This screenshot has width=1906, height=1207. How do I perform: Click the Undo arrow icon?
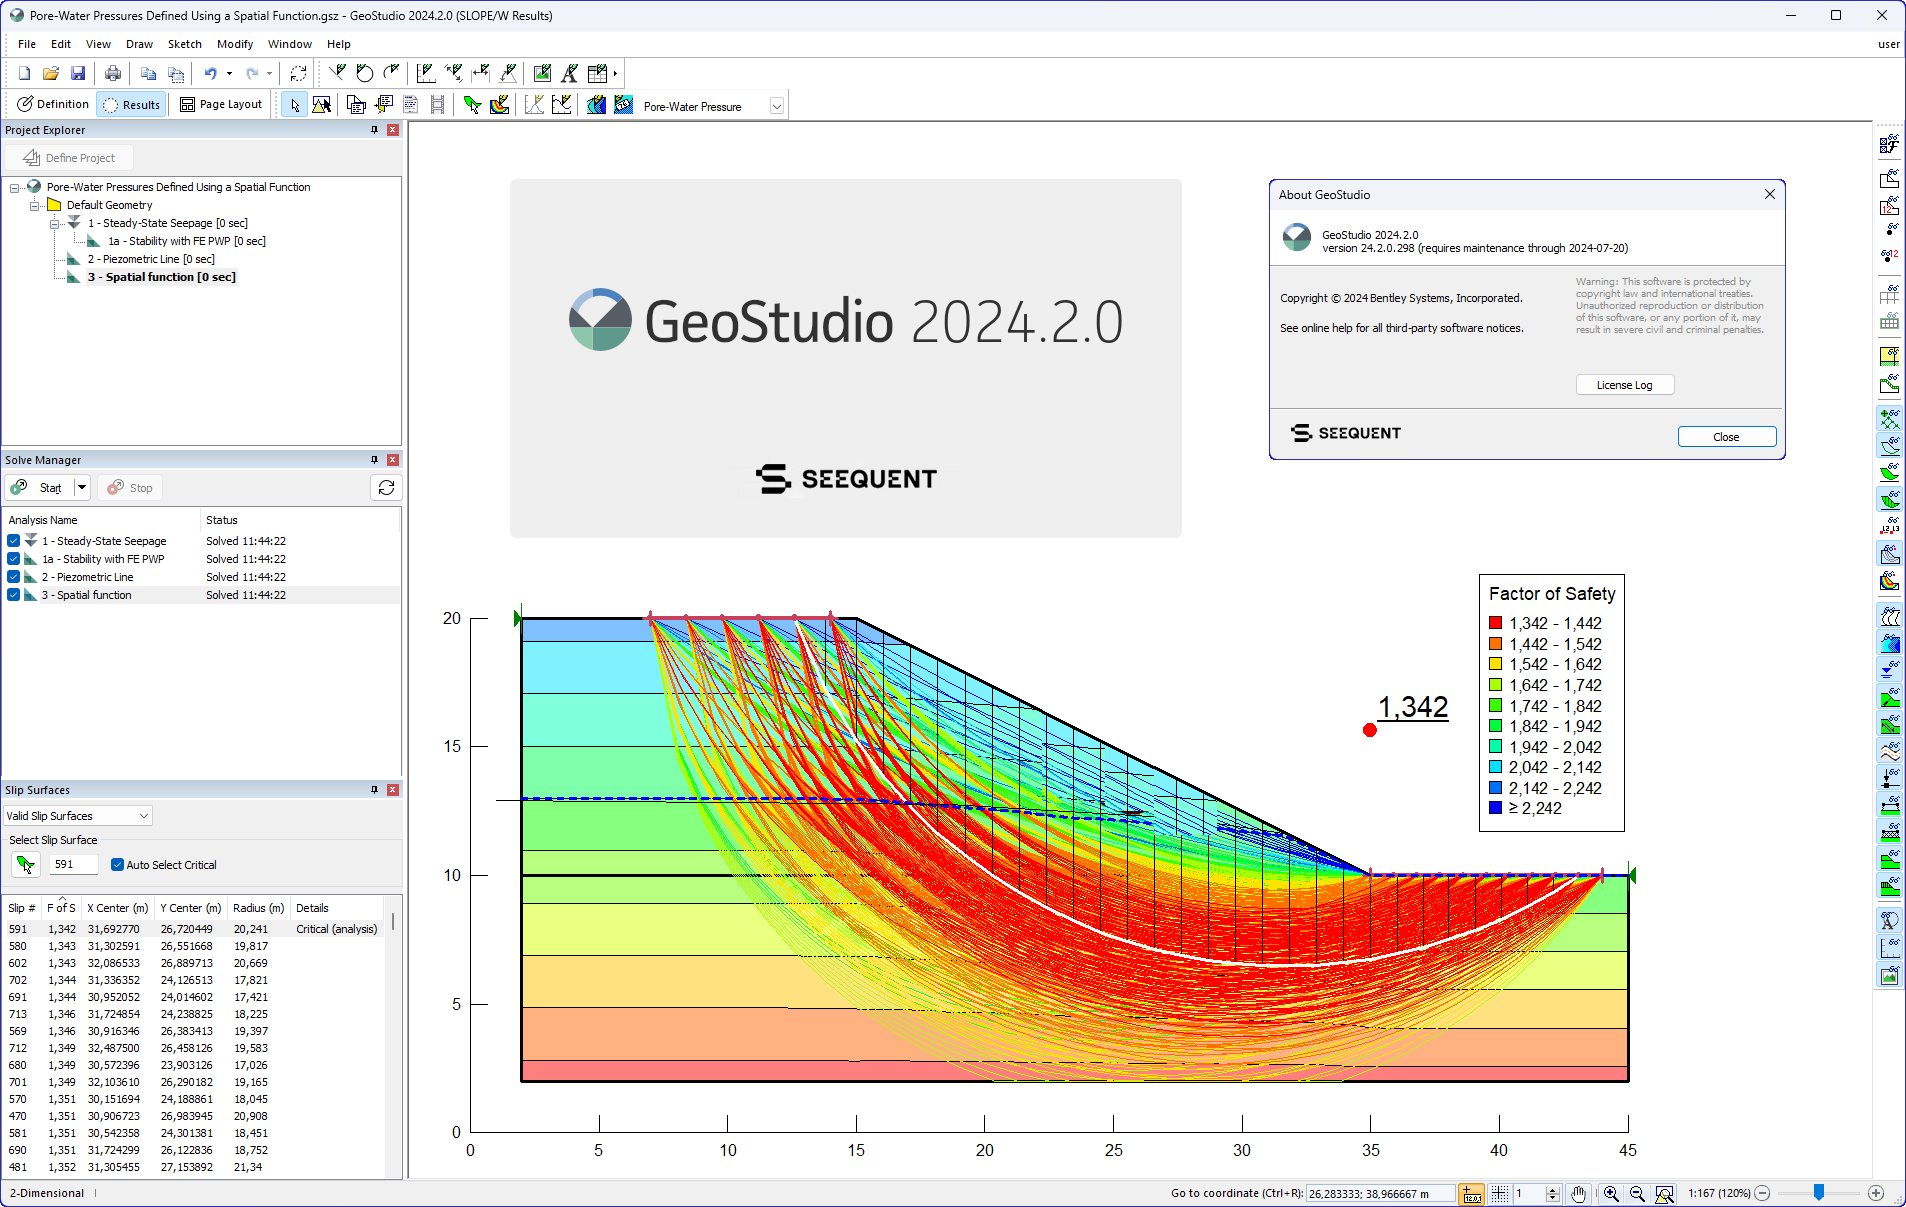(210, 73)
